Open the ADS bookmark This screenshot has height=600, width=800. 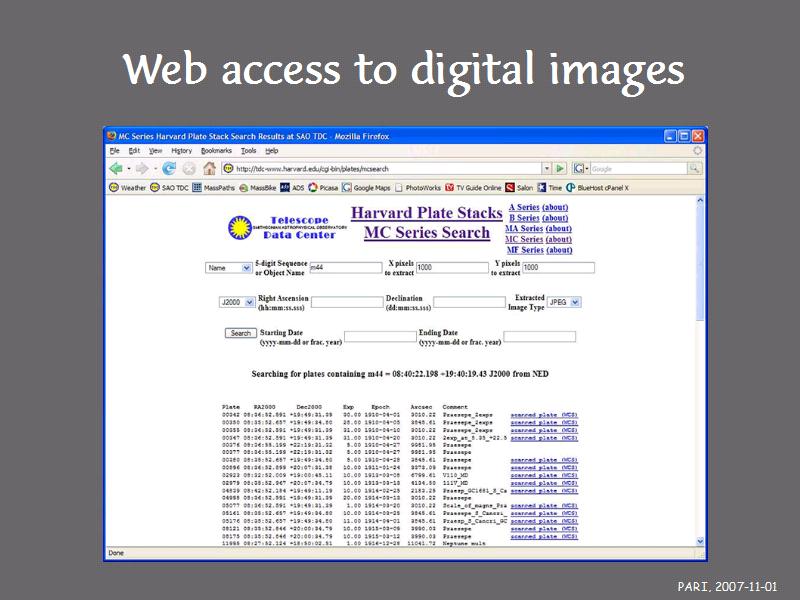tap(292, 188)
